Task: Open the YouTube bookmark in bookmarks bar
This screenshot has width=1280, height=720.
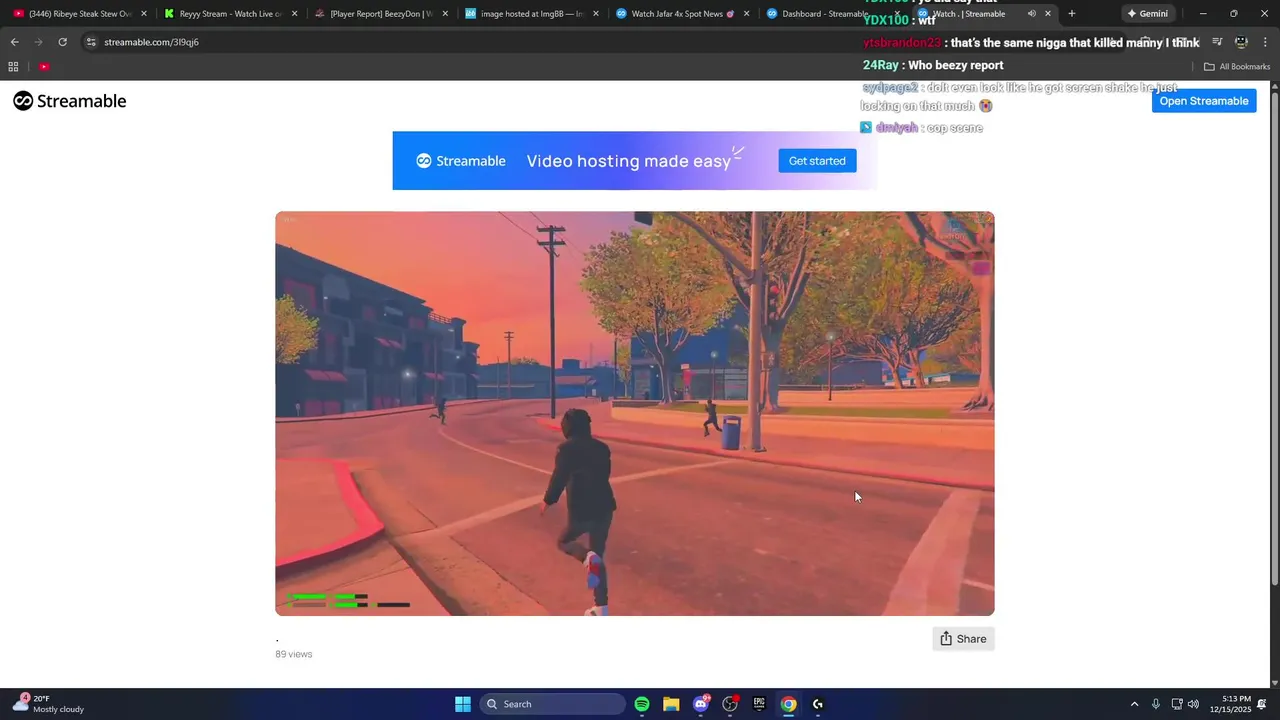Action: click(44, 67)
